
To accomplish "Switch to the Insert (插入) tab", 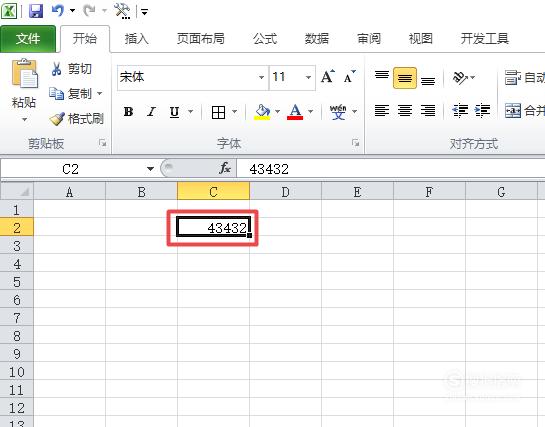I will 137,38.
